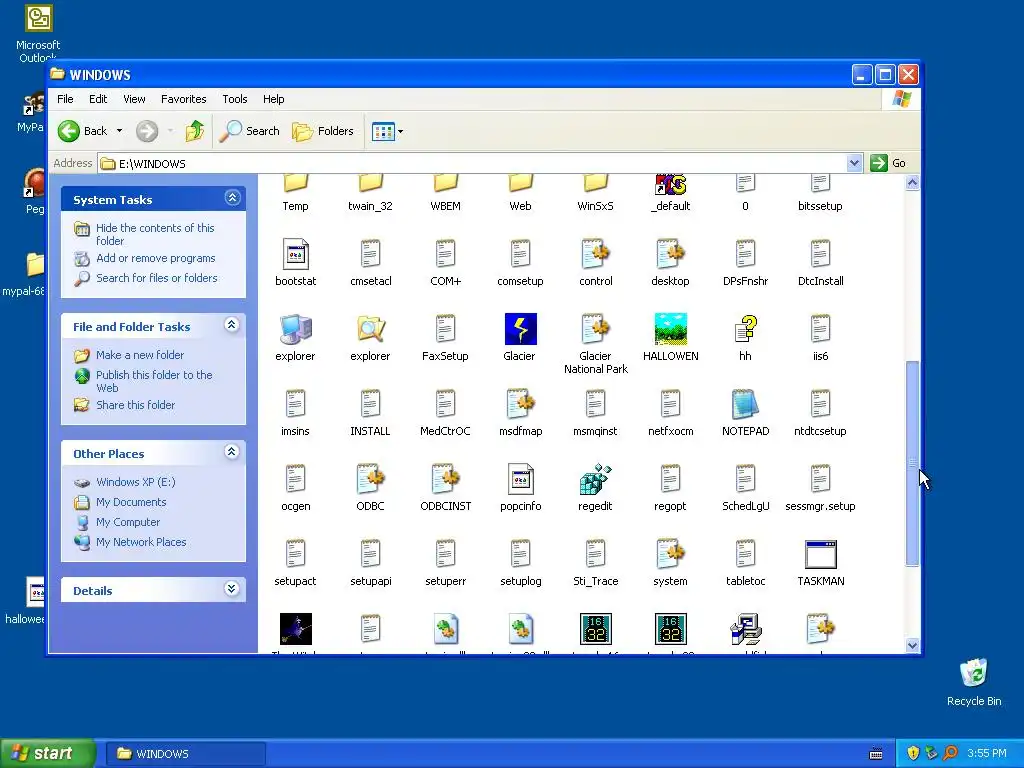Open the regedit file icon
Image resolution: width=1024 pixels, height=768 pixels.
[x=595, y=479]
